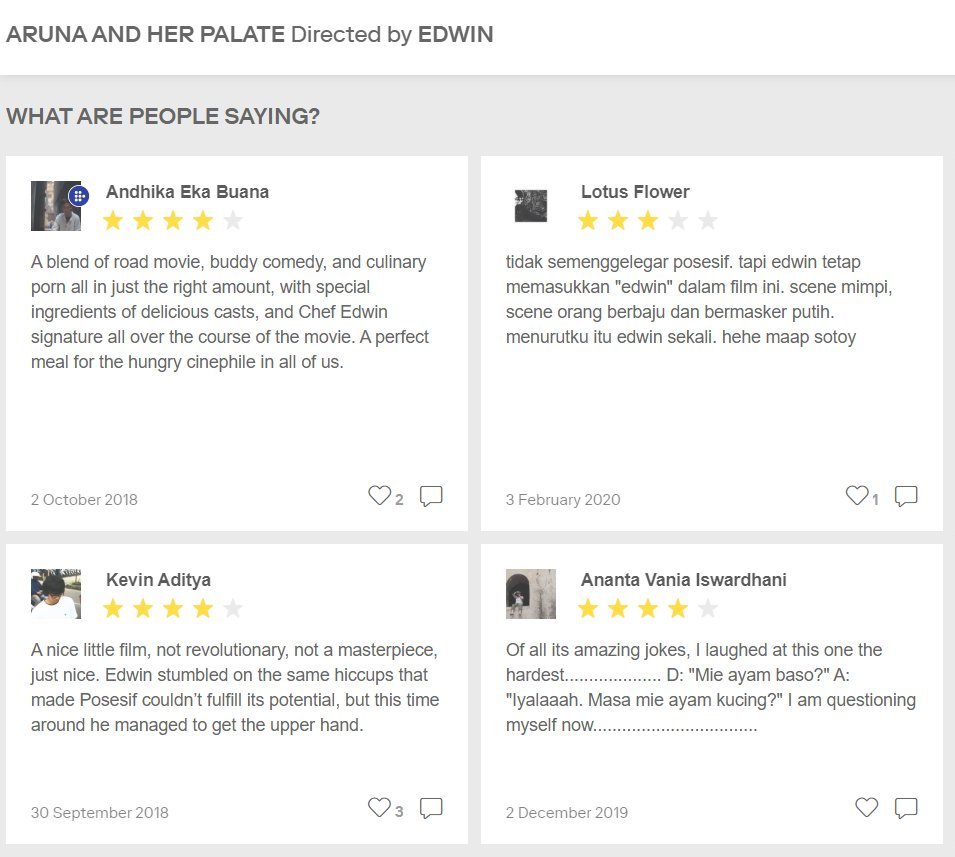Open Ananta Vania Iswardhani's avatar

tap(530, 594)
